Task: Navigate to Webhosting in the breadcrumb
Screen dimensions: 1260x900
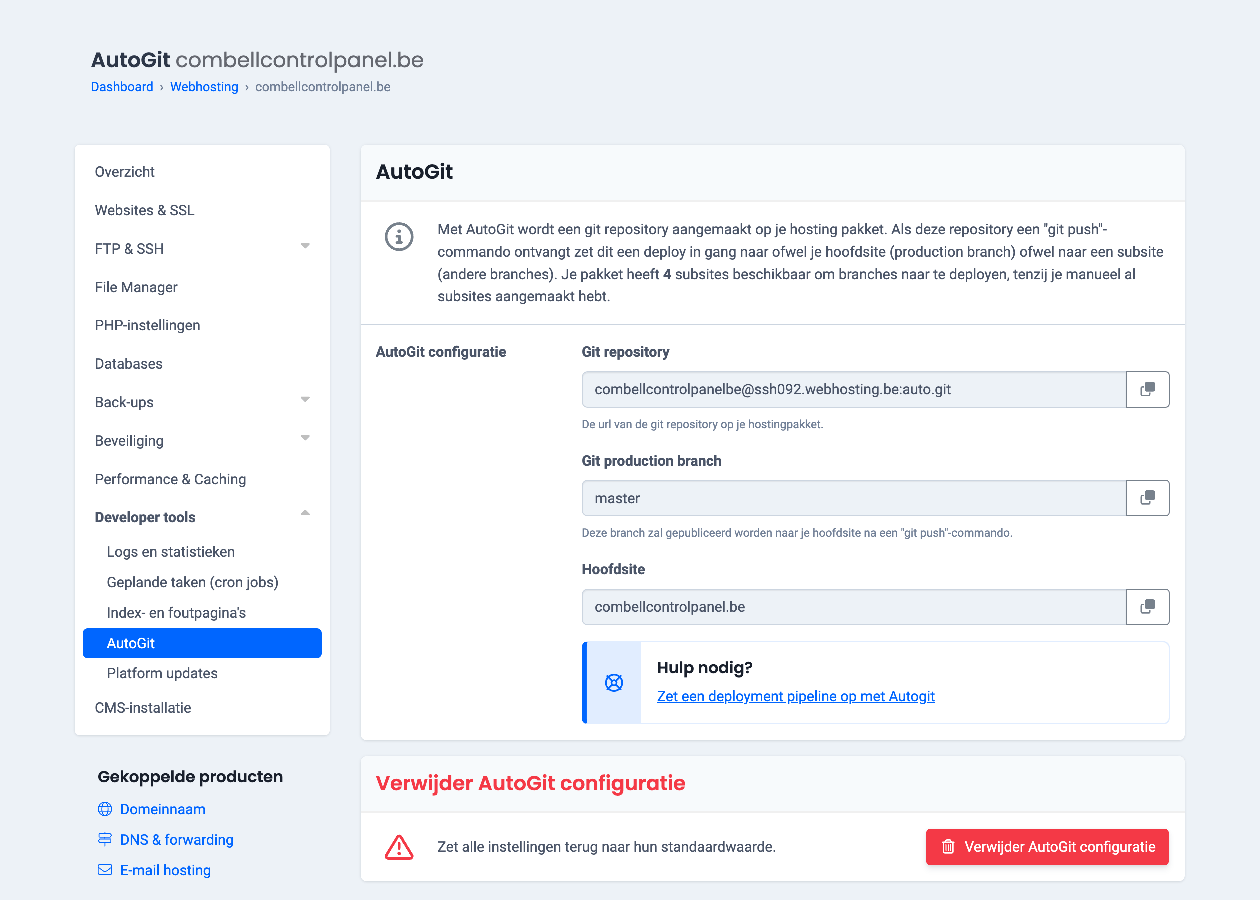Action: tap(204, 87)
